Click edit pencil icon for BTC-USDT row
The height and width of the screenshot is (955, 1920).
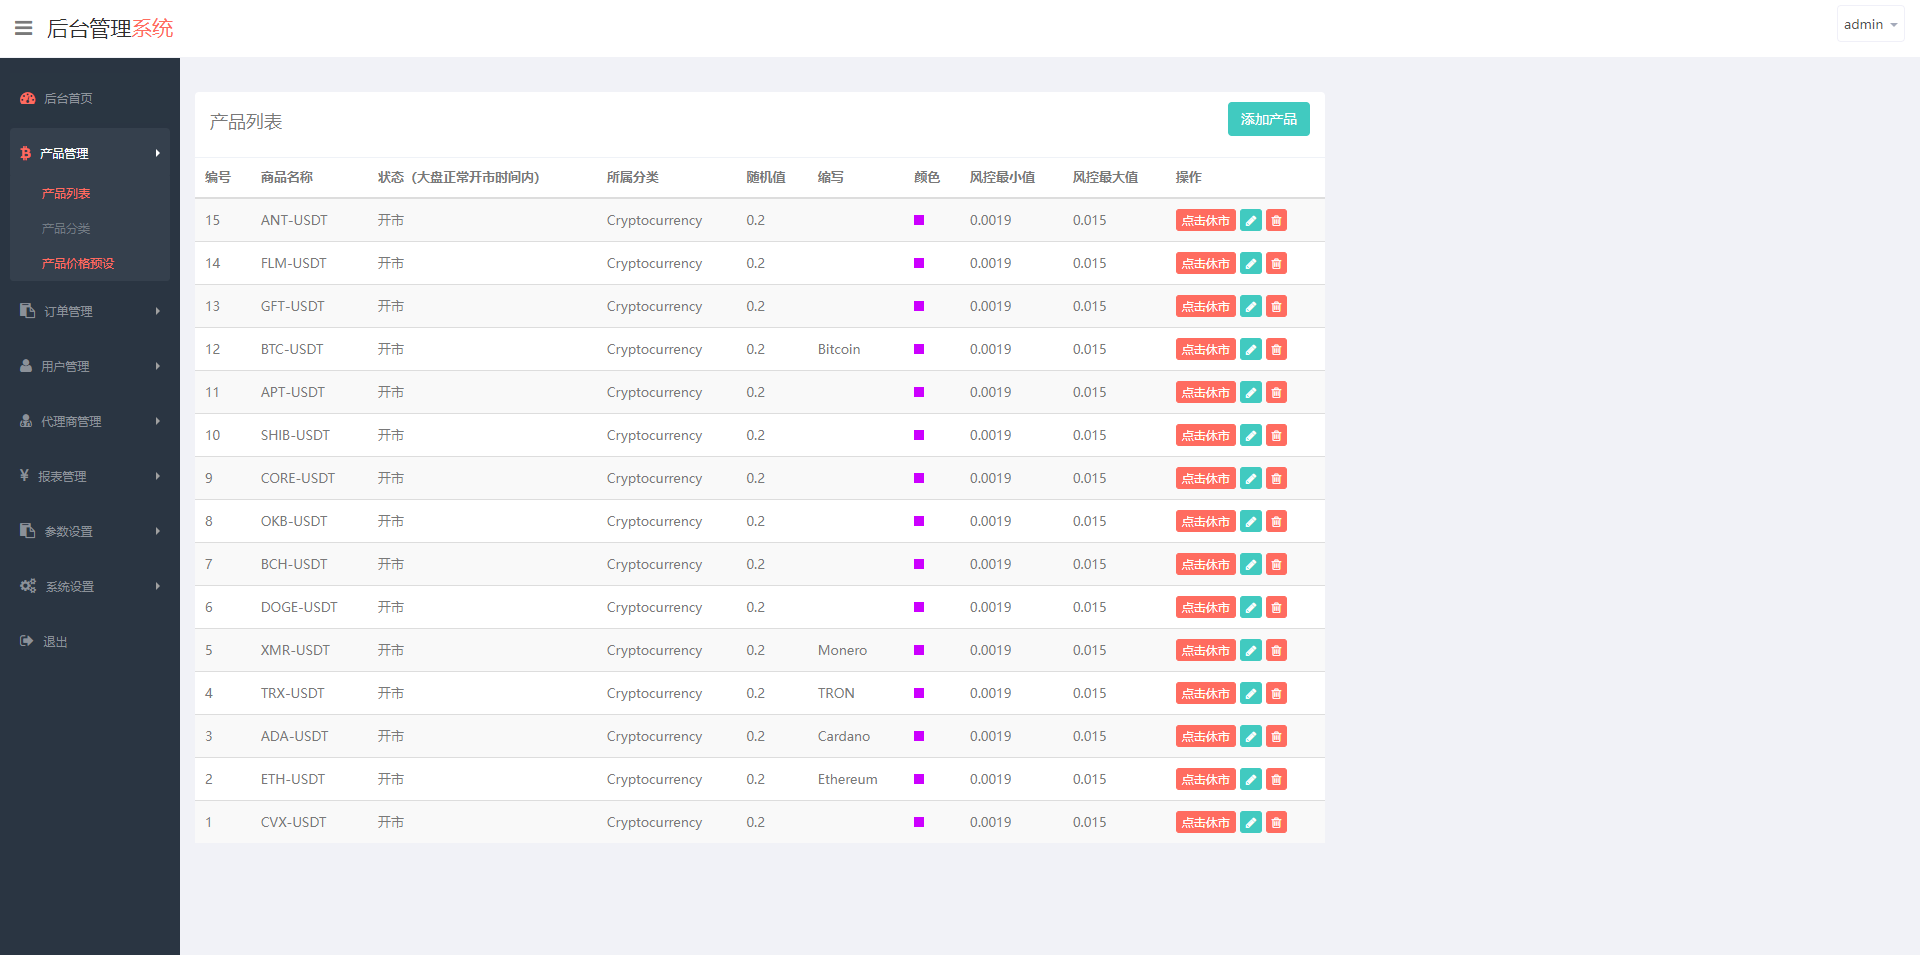1250,349
